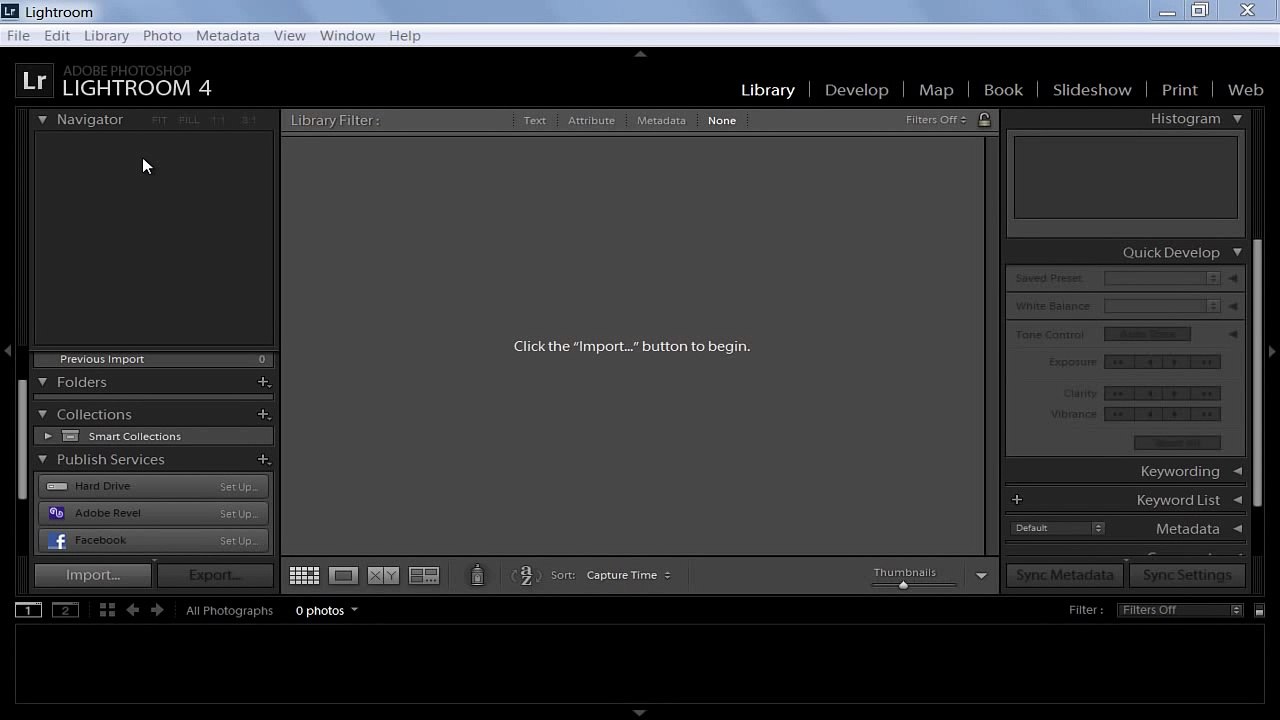Add a new folder with plus icon

(x=264, y=382)
